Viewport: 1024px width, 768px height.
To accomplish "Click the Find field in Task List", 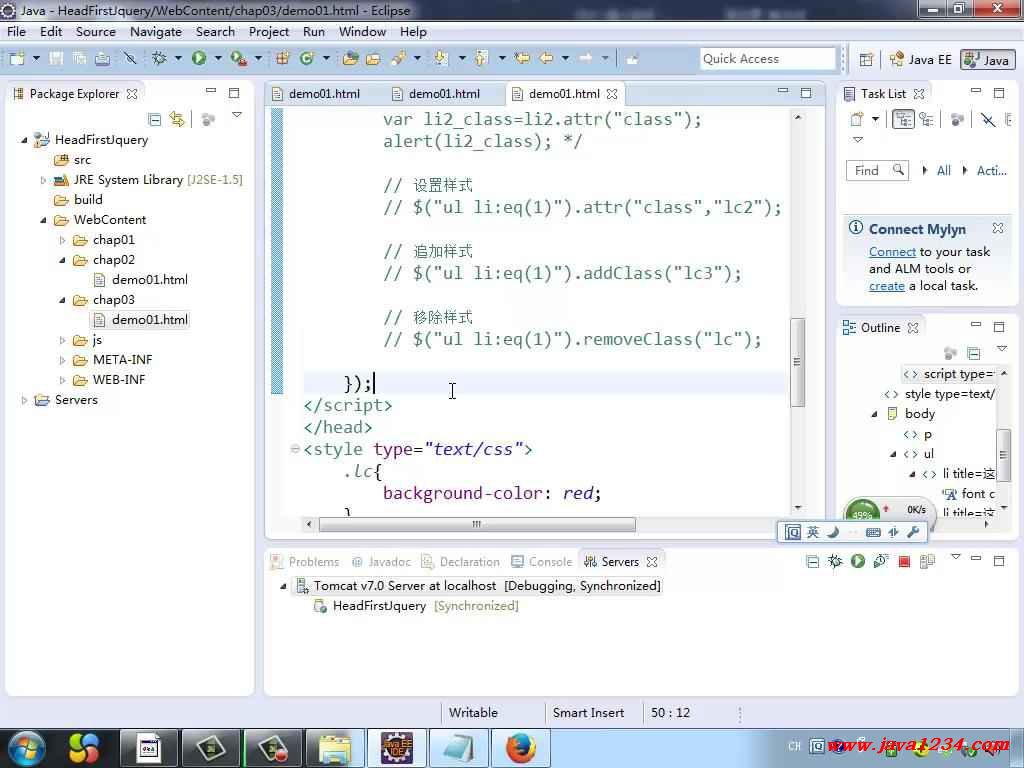I will point(877,170).
